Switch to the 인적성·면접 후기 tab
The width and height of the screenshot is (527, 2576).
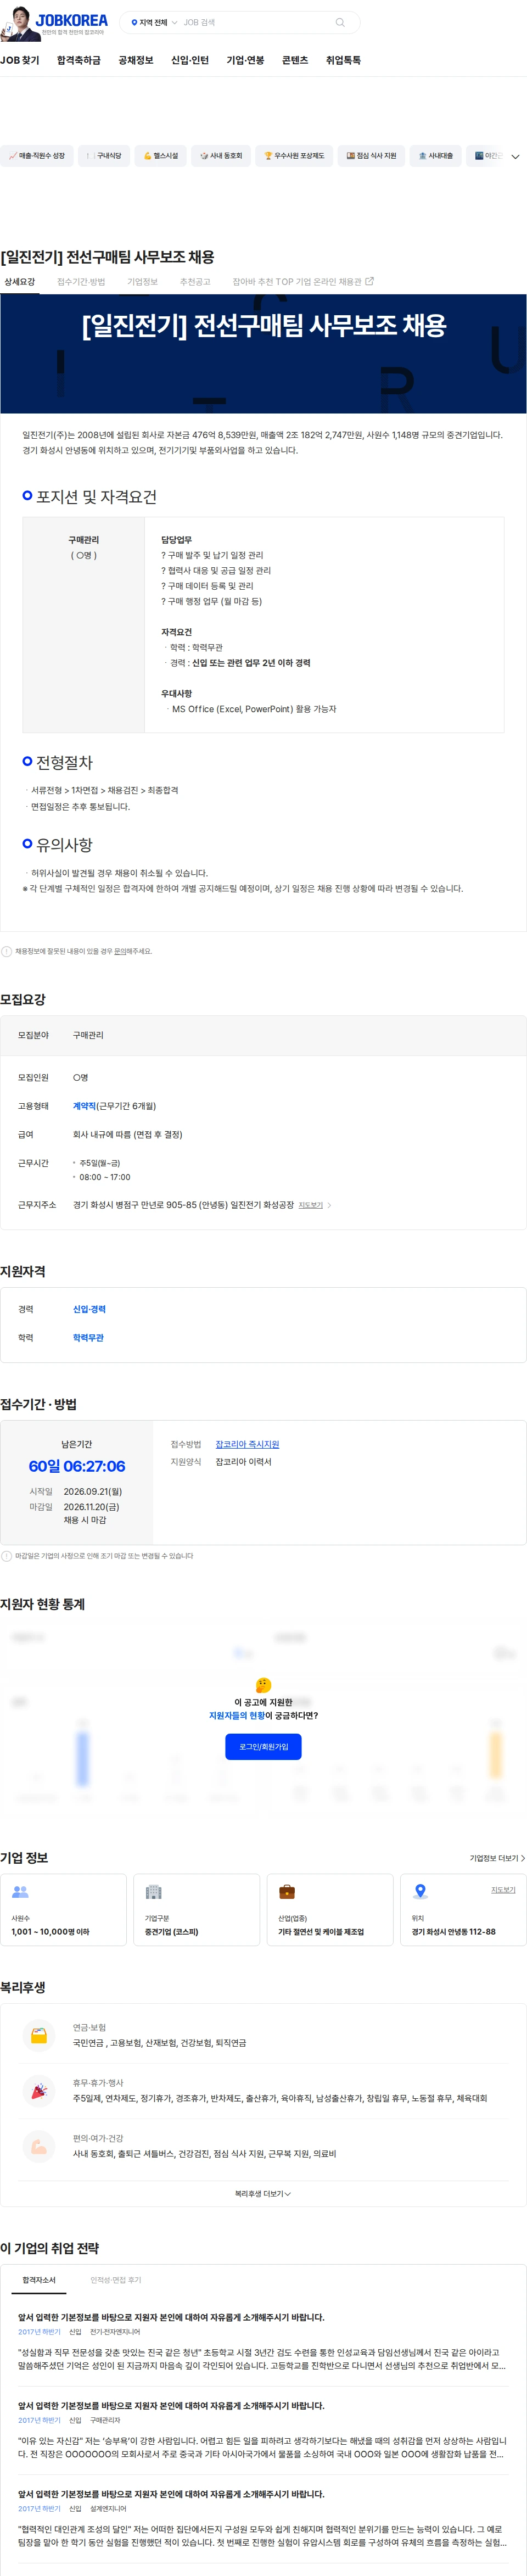(x=116, y=2280)
